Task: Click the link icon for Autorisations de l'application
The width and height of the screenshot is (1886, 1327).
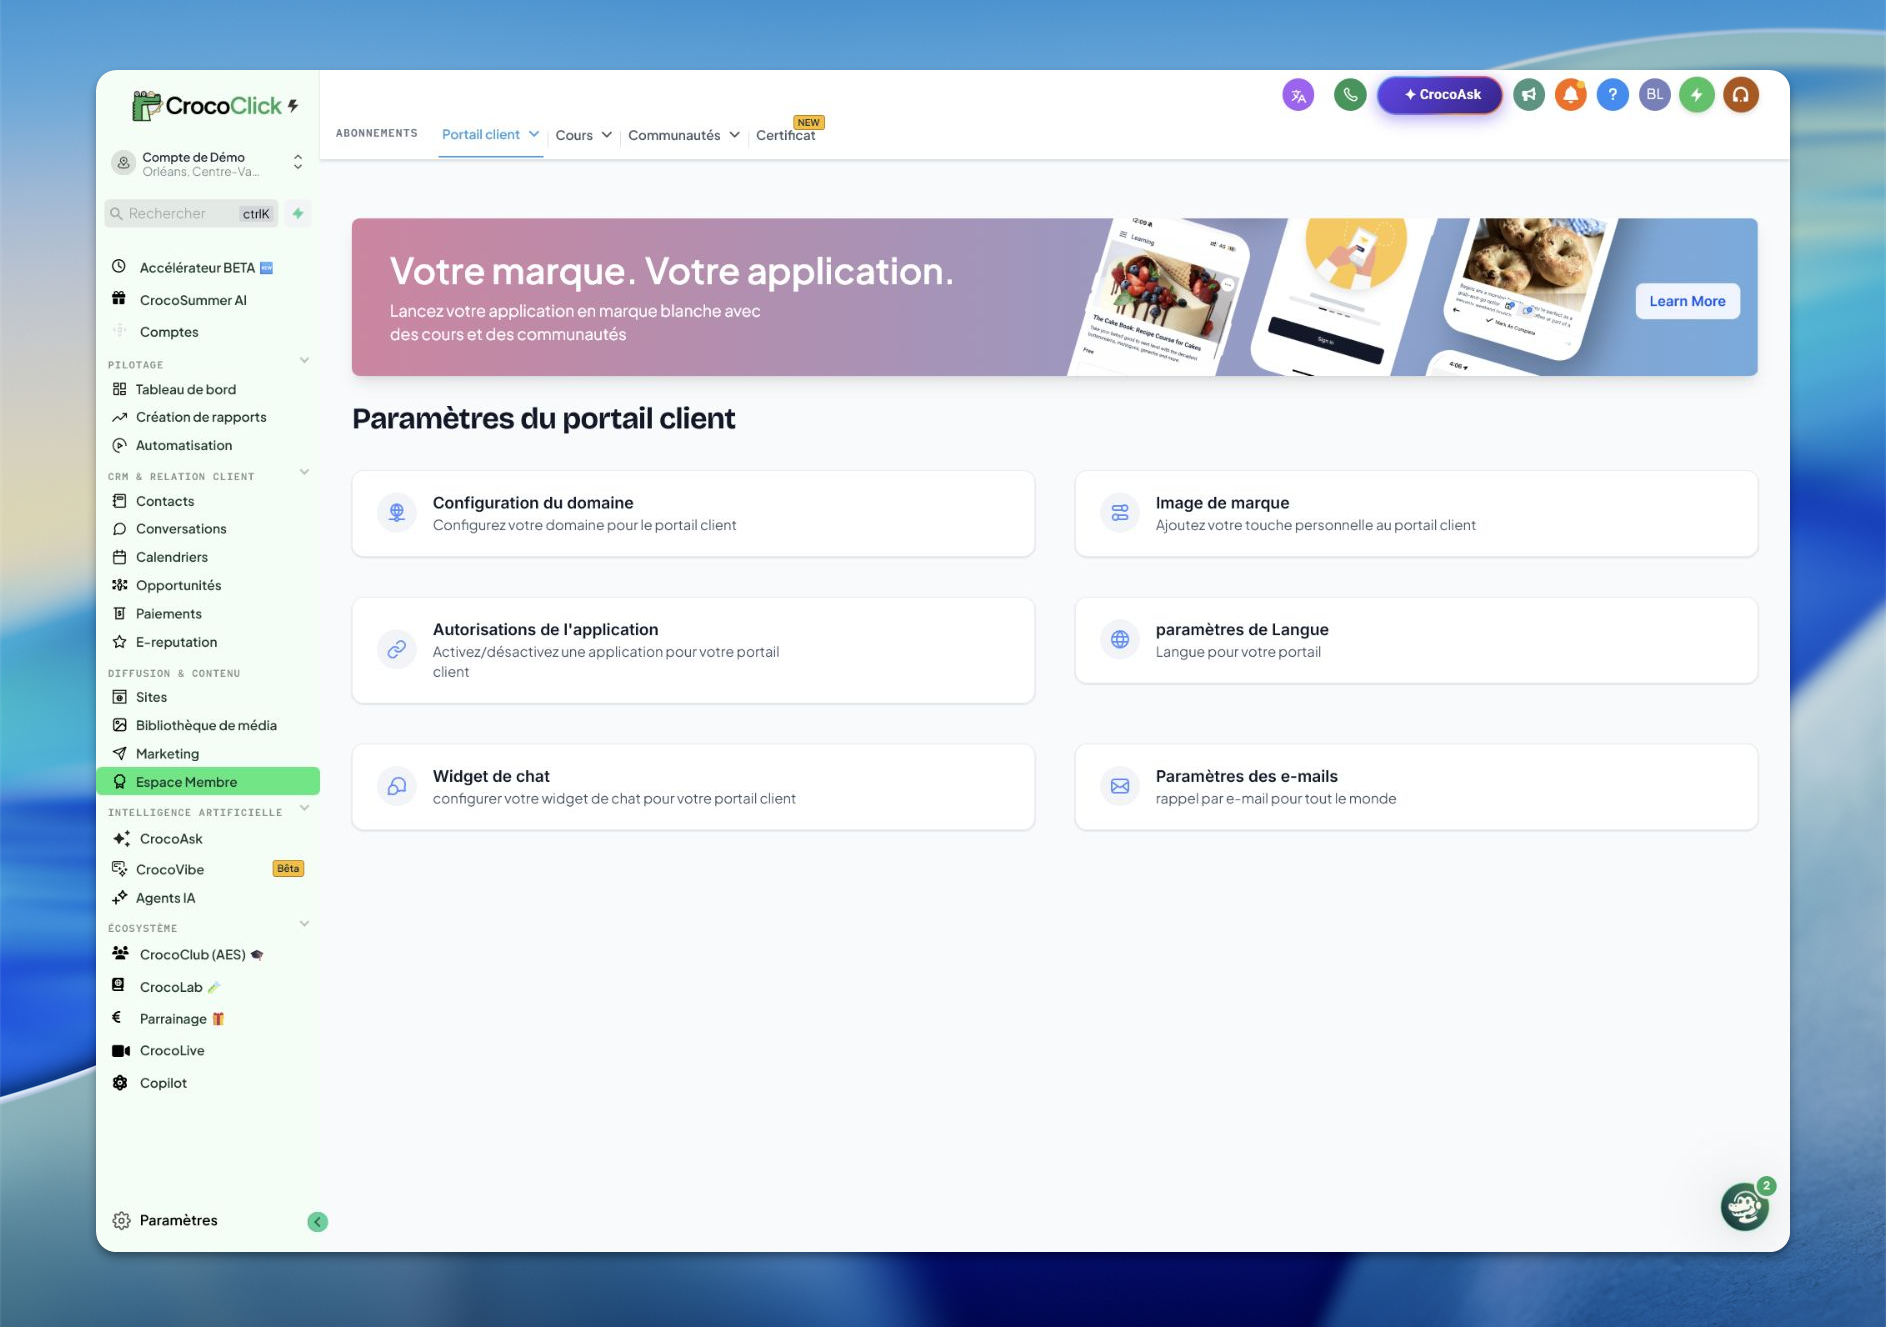Action: [397, 649]
